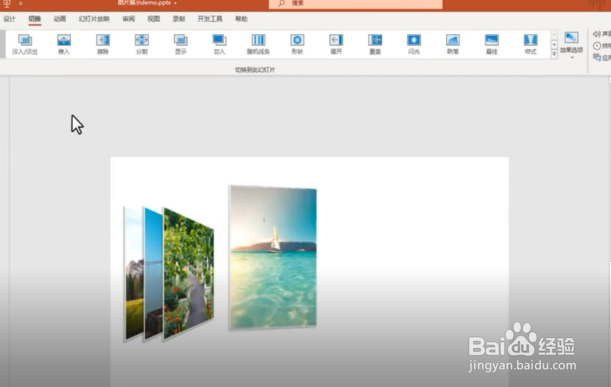Select the garden path picture on slide
The height and width of the screenshot is (387, 611).
click(189, 274)
